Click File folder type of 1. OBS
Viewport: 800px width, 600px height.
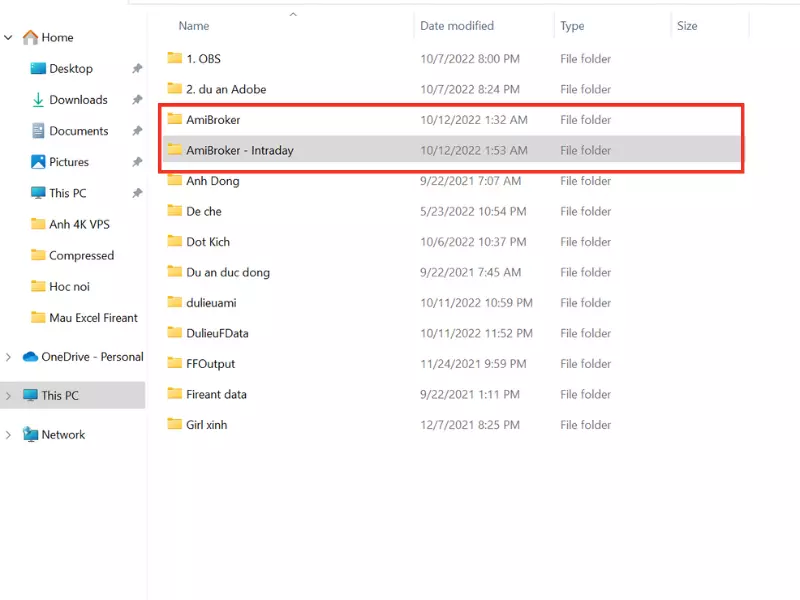pyautogui.click(x=585, y=59)
